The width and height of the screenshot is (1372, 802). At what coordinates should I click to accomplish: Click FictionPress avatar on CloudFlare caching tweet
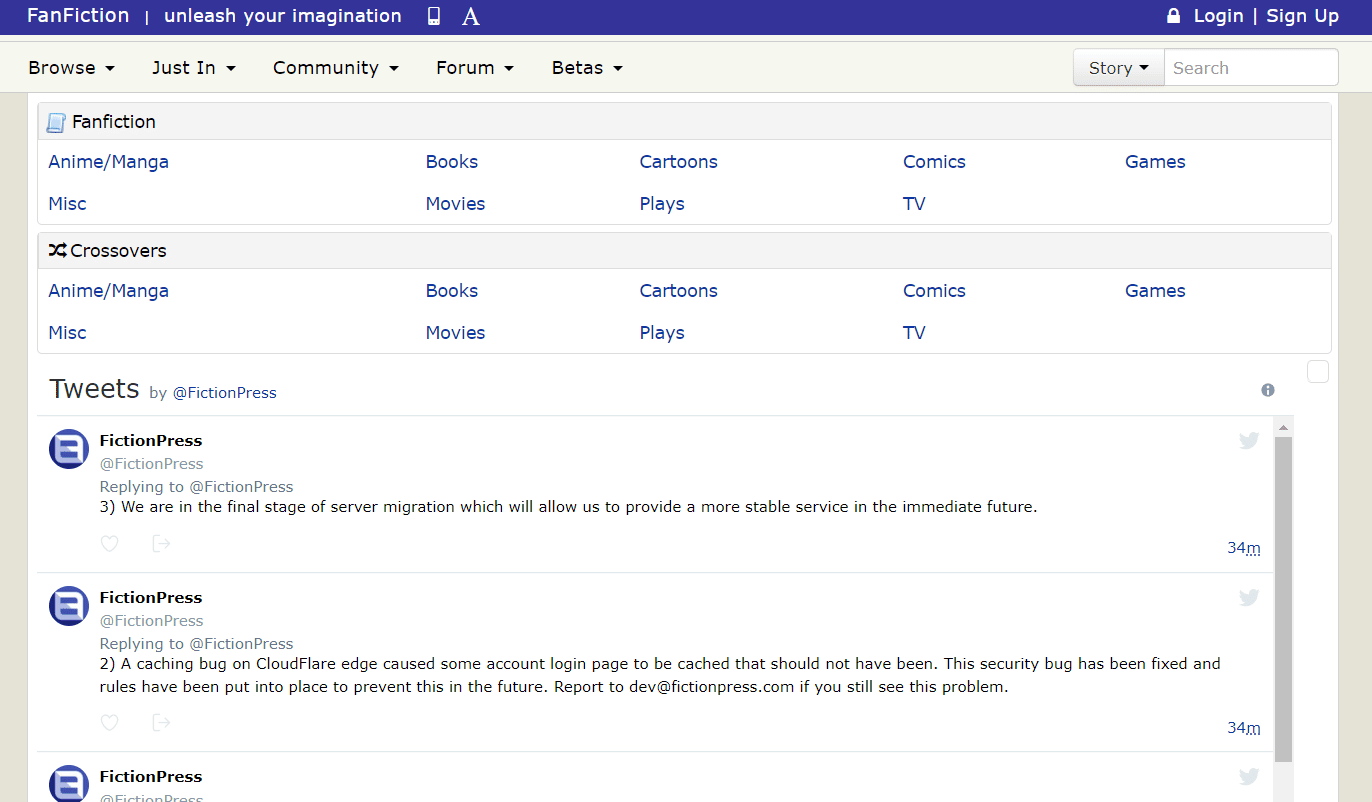coord(69,606)
